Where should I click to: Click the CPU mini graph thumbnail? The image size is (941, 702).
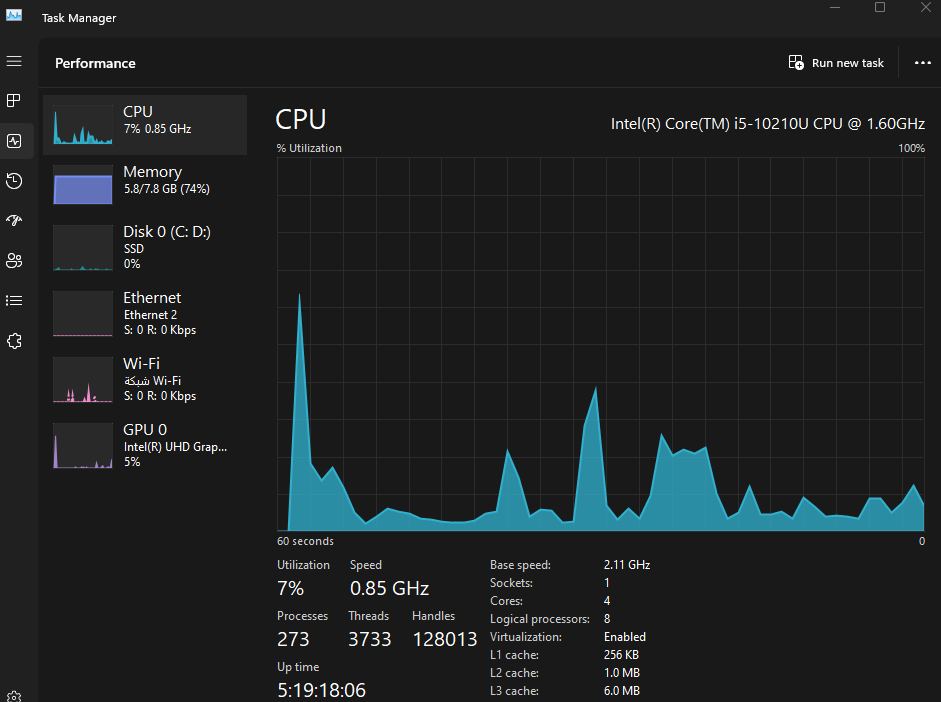click(83, 125)
